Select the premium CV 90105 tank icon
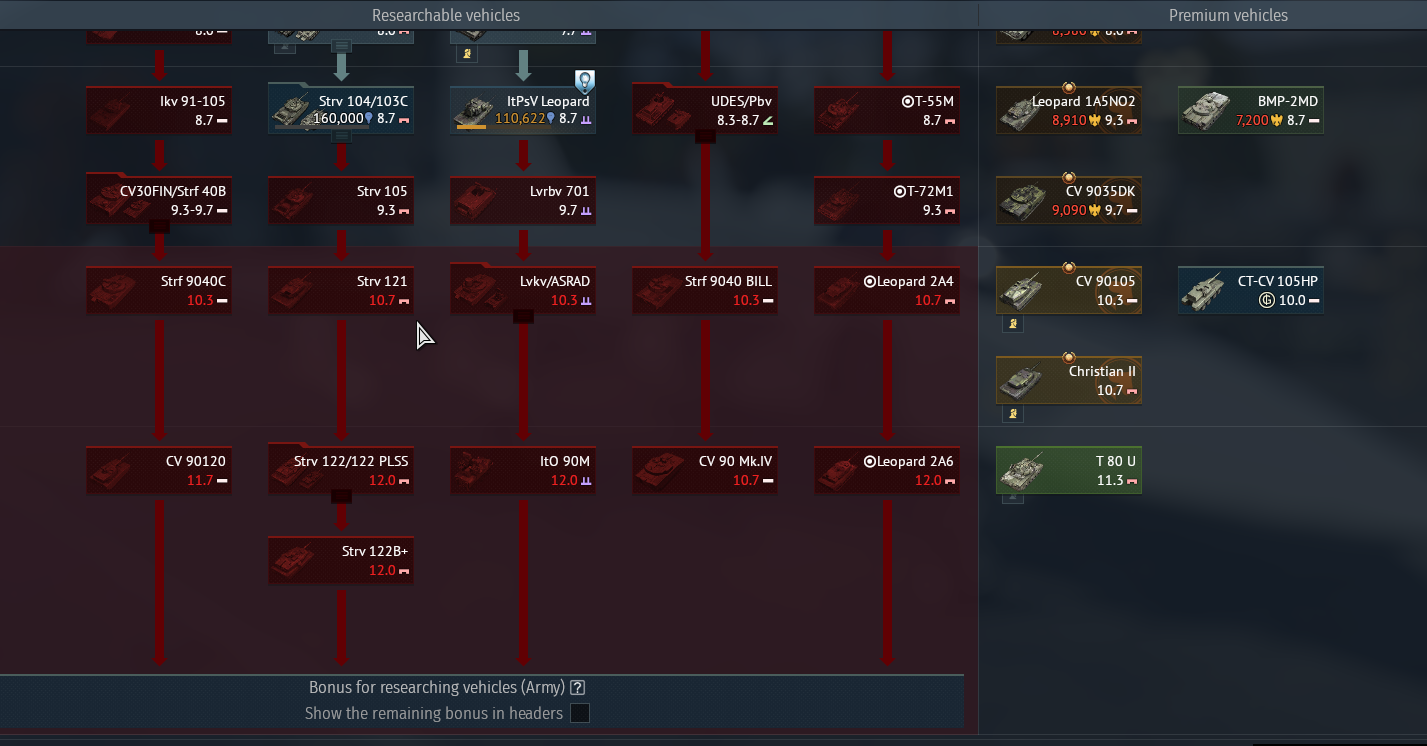This screenshot has height=746, width=1427. (1020, 291)
